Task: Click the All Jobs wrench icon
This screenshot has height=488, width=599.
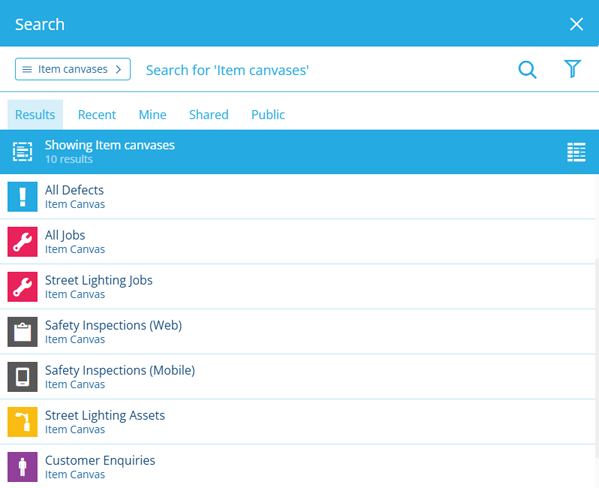Action: pos(23,242)
